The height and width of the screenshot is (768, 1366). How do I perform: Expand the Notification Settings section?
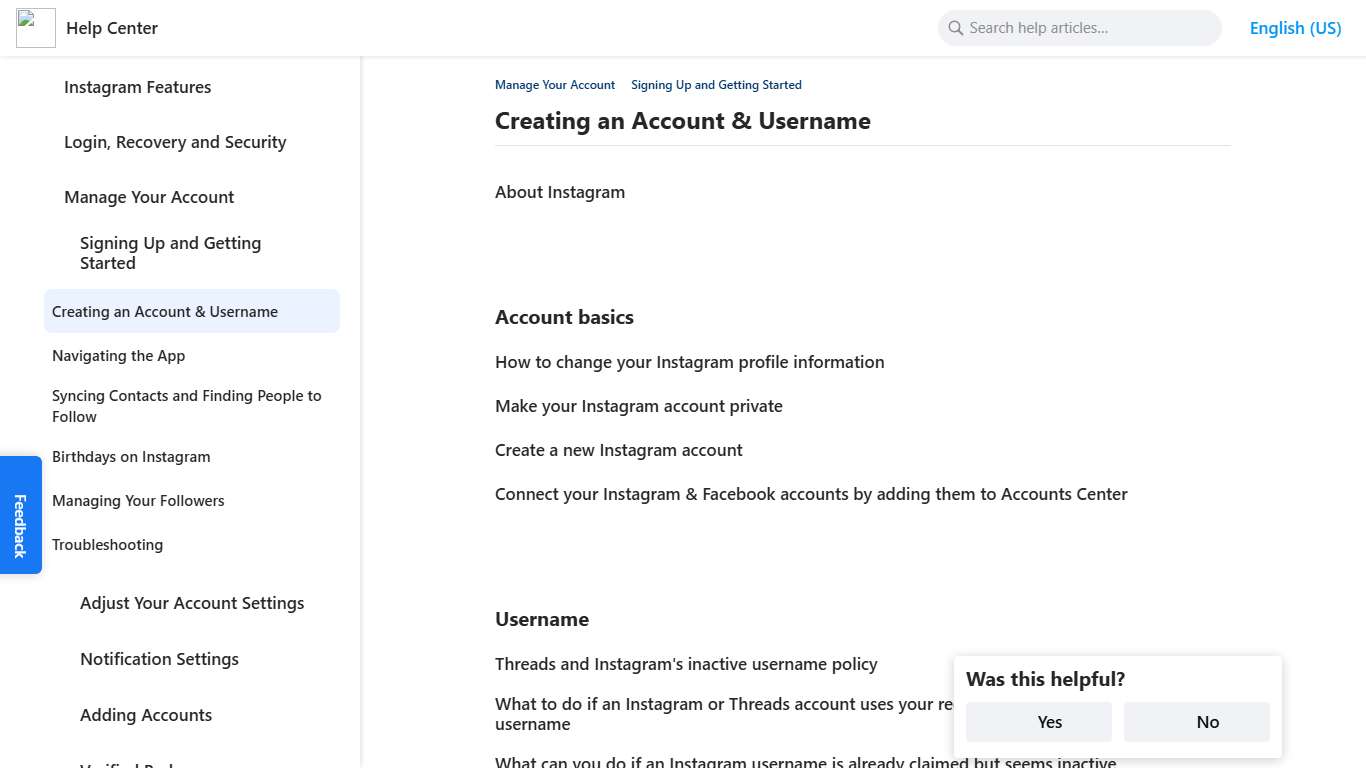pyautogui.click(x=159, y=659)
